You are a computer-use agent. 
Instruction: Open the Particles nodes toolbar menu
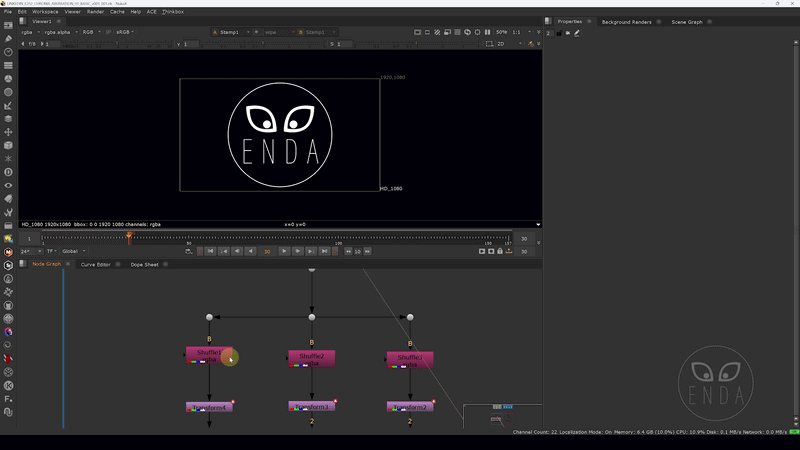point(8,159)
